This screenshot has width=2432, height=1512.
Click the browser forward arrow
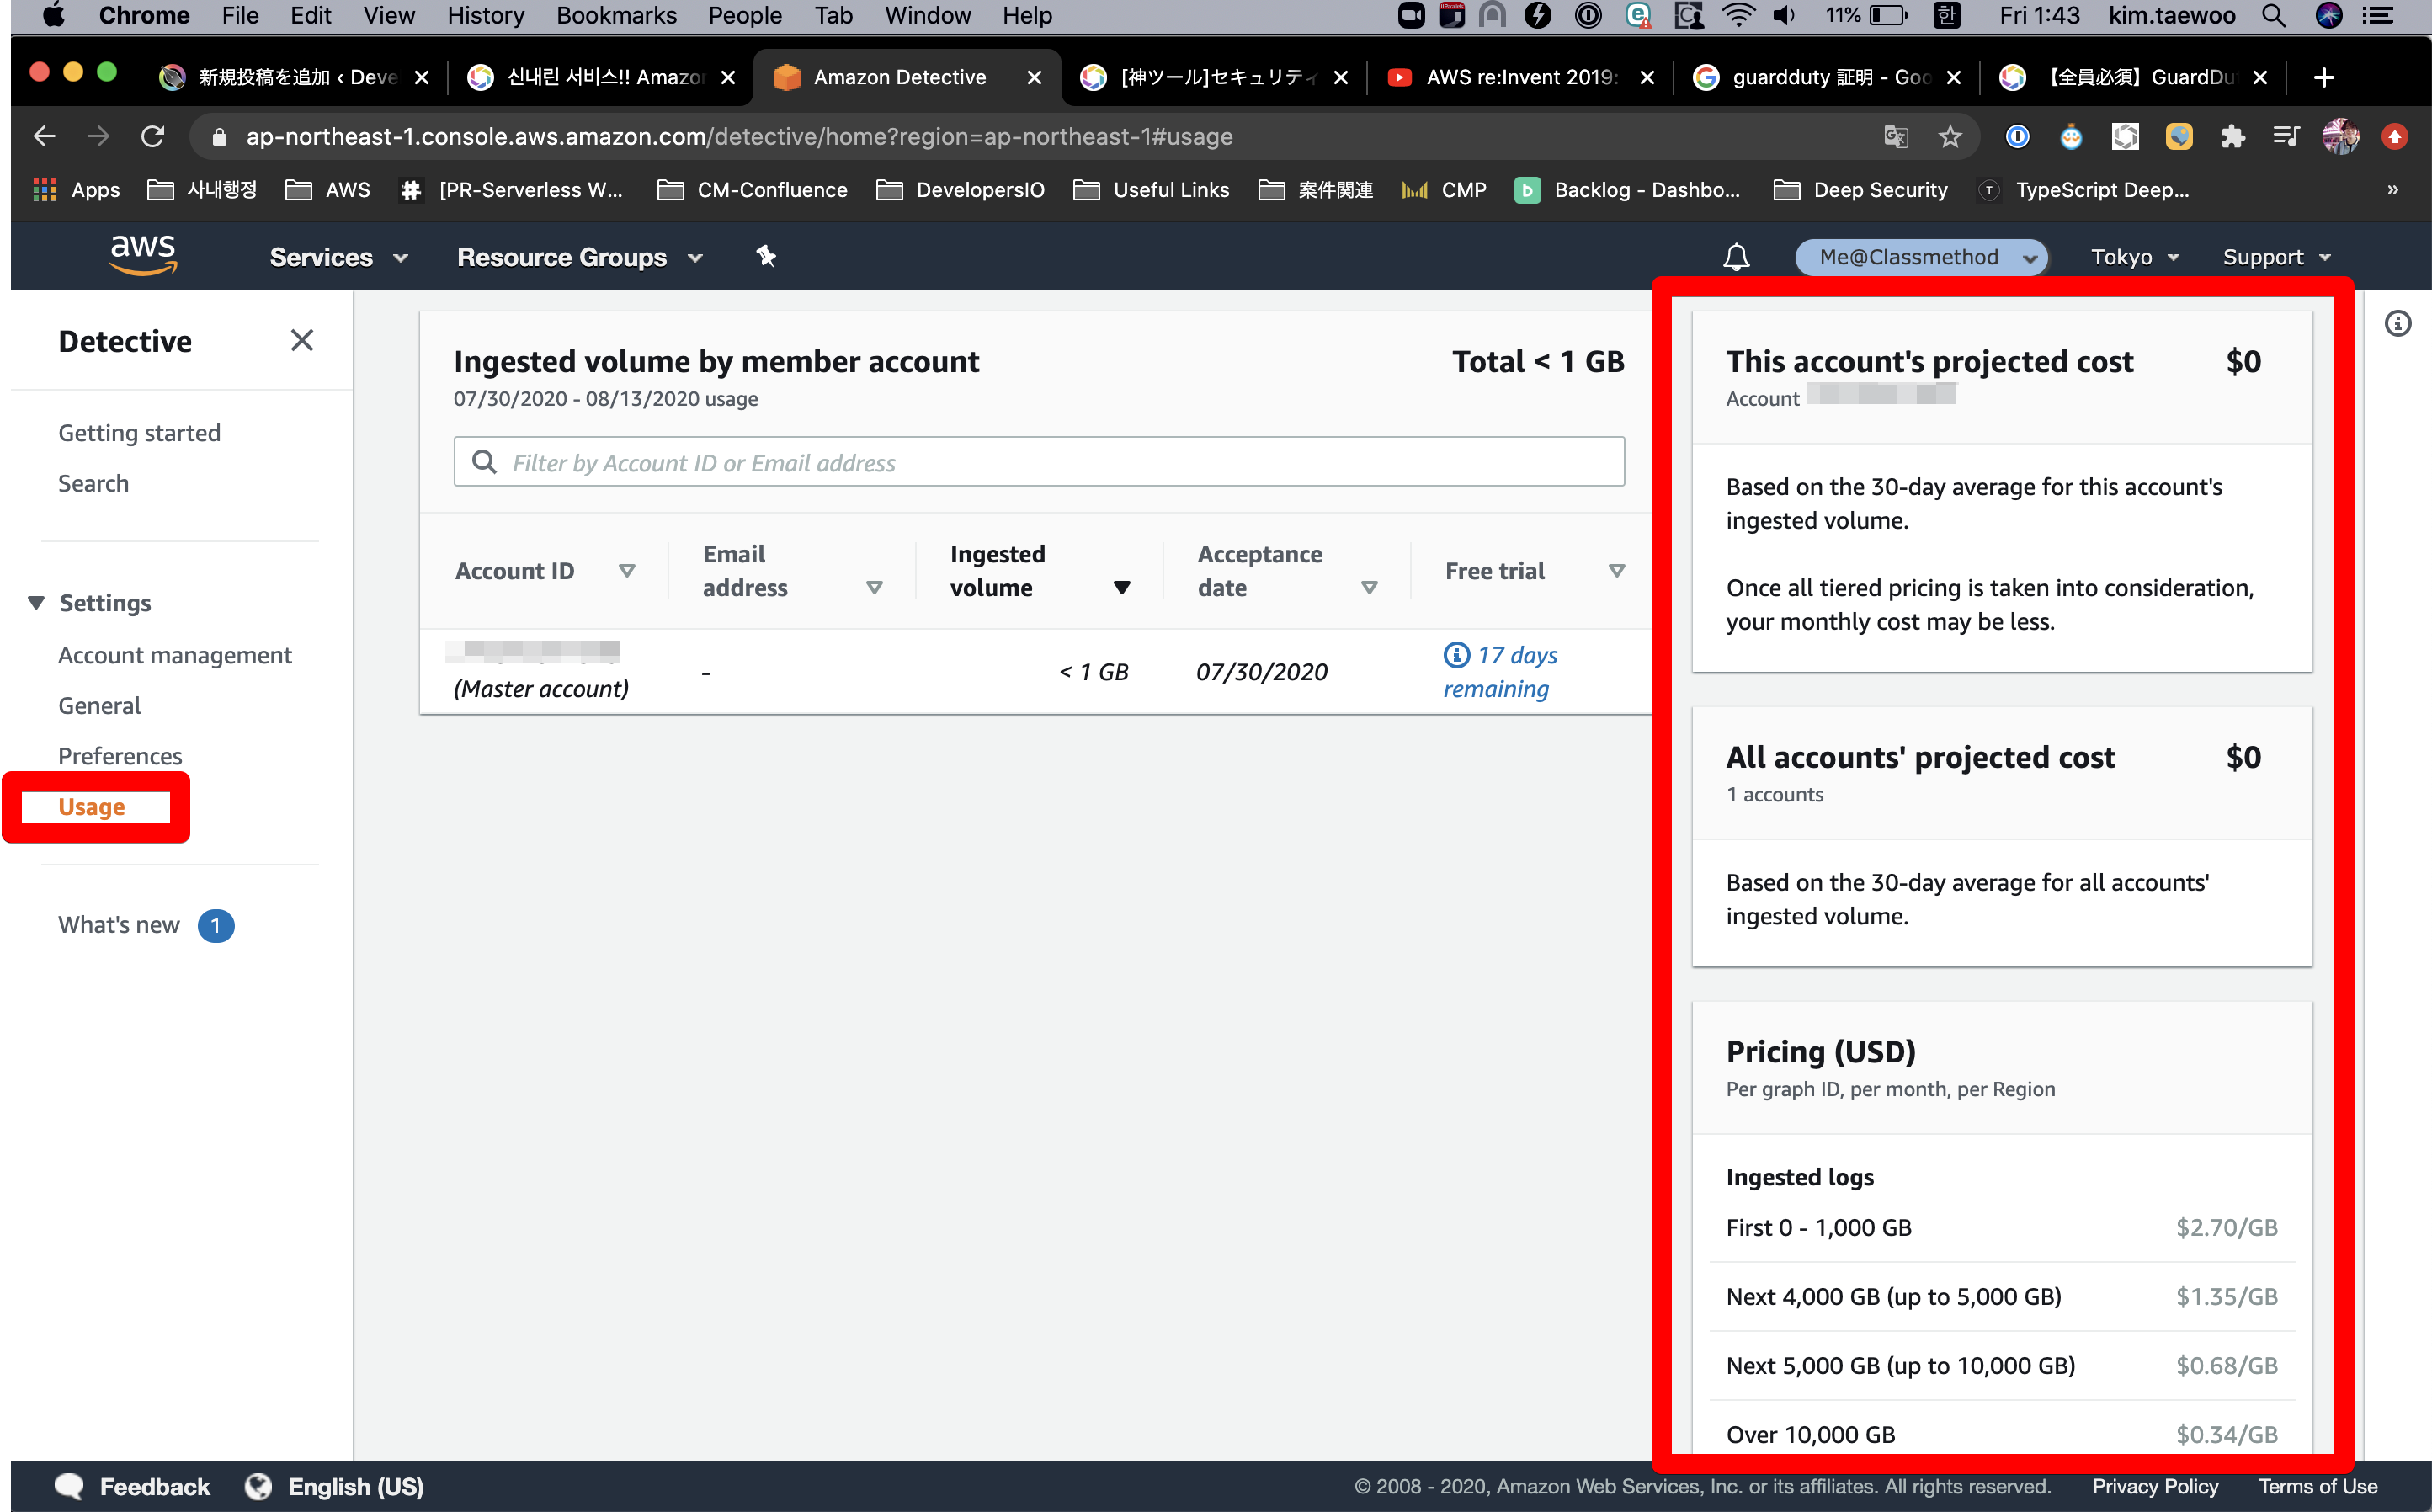pos(98,137)
